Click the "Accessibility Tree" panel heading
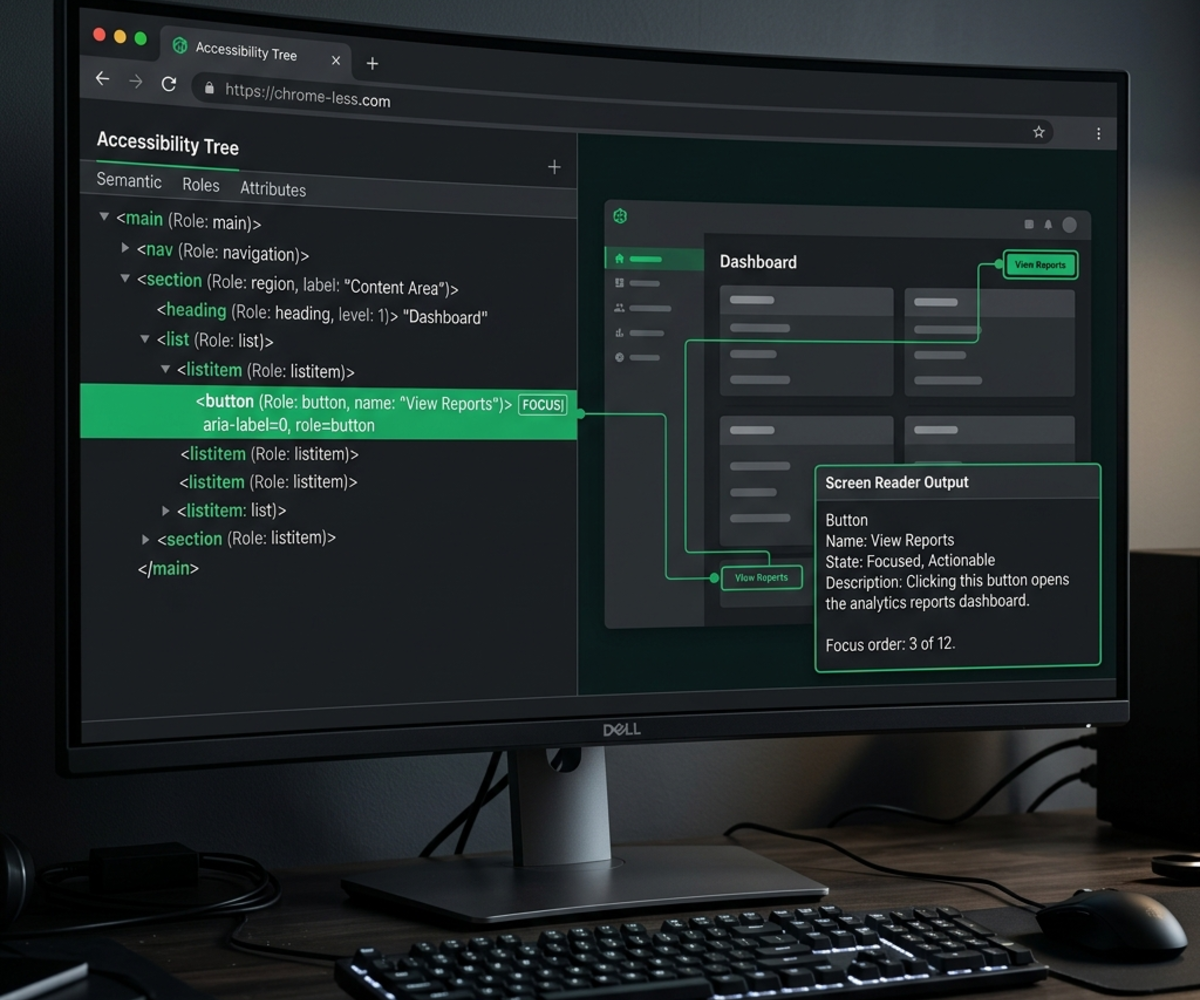 pos(167,144)
